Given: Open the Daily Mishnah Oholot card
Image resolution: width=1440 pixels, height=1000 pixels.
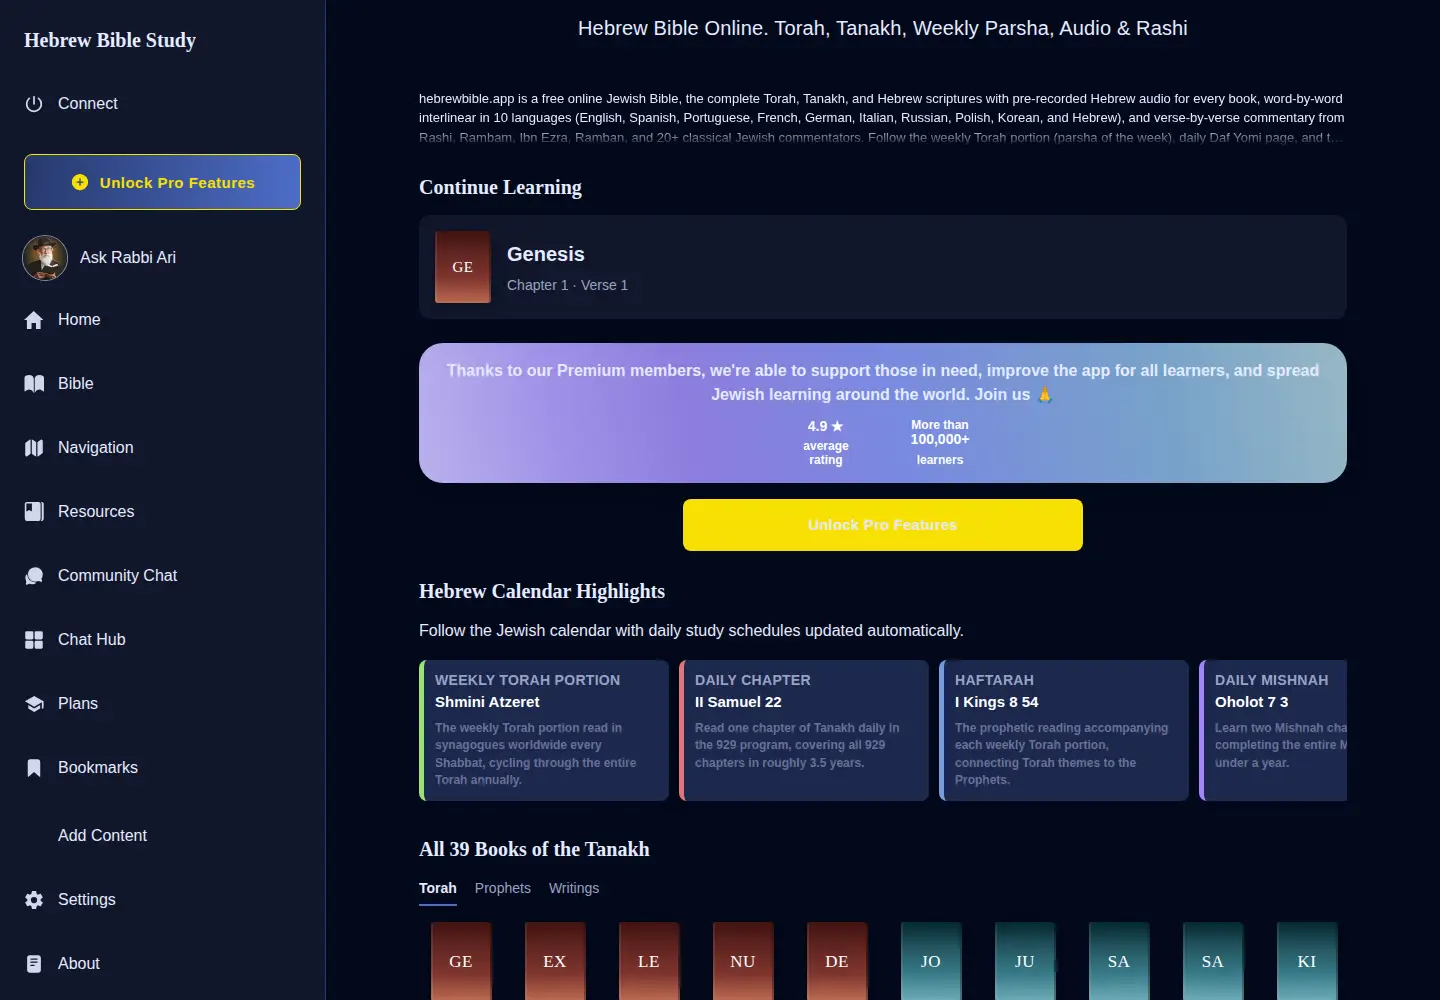Looking at the screenshot, I should [1273, 730].
